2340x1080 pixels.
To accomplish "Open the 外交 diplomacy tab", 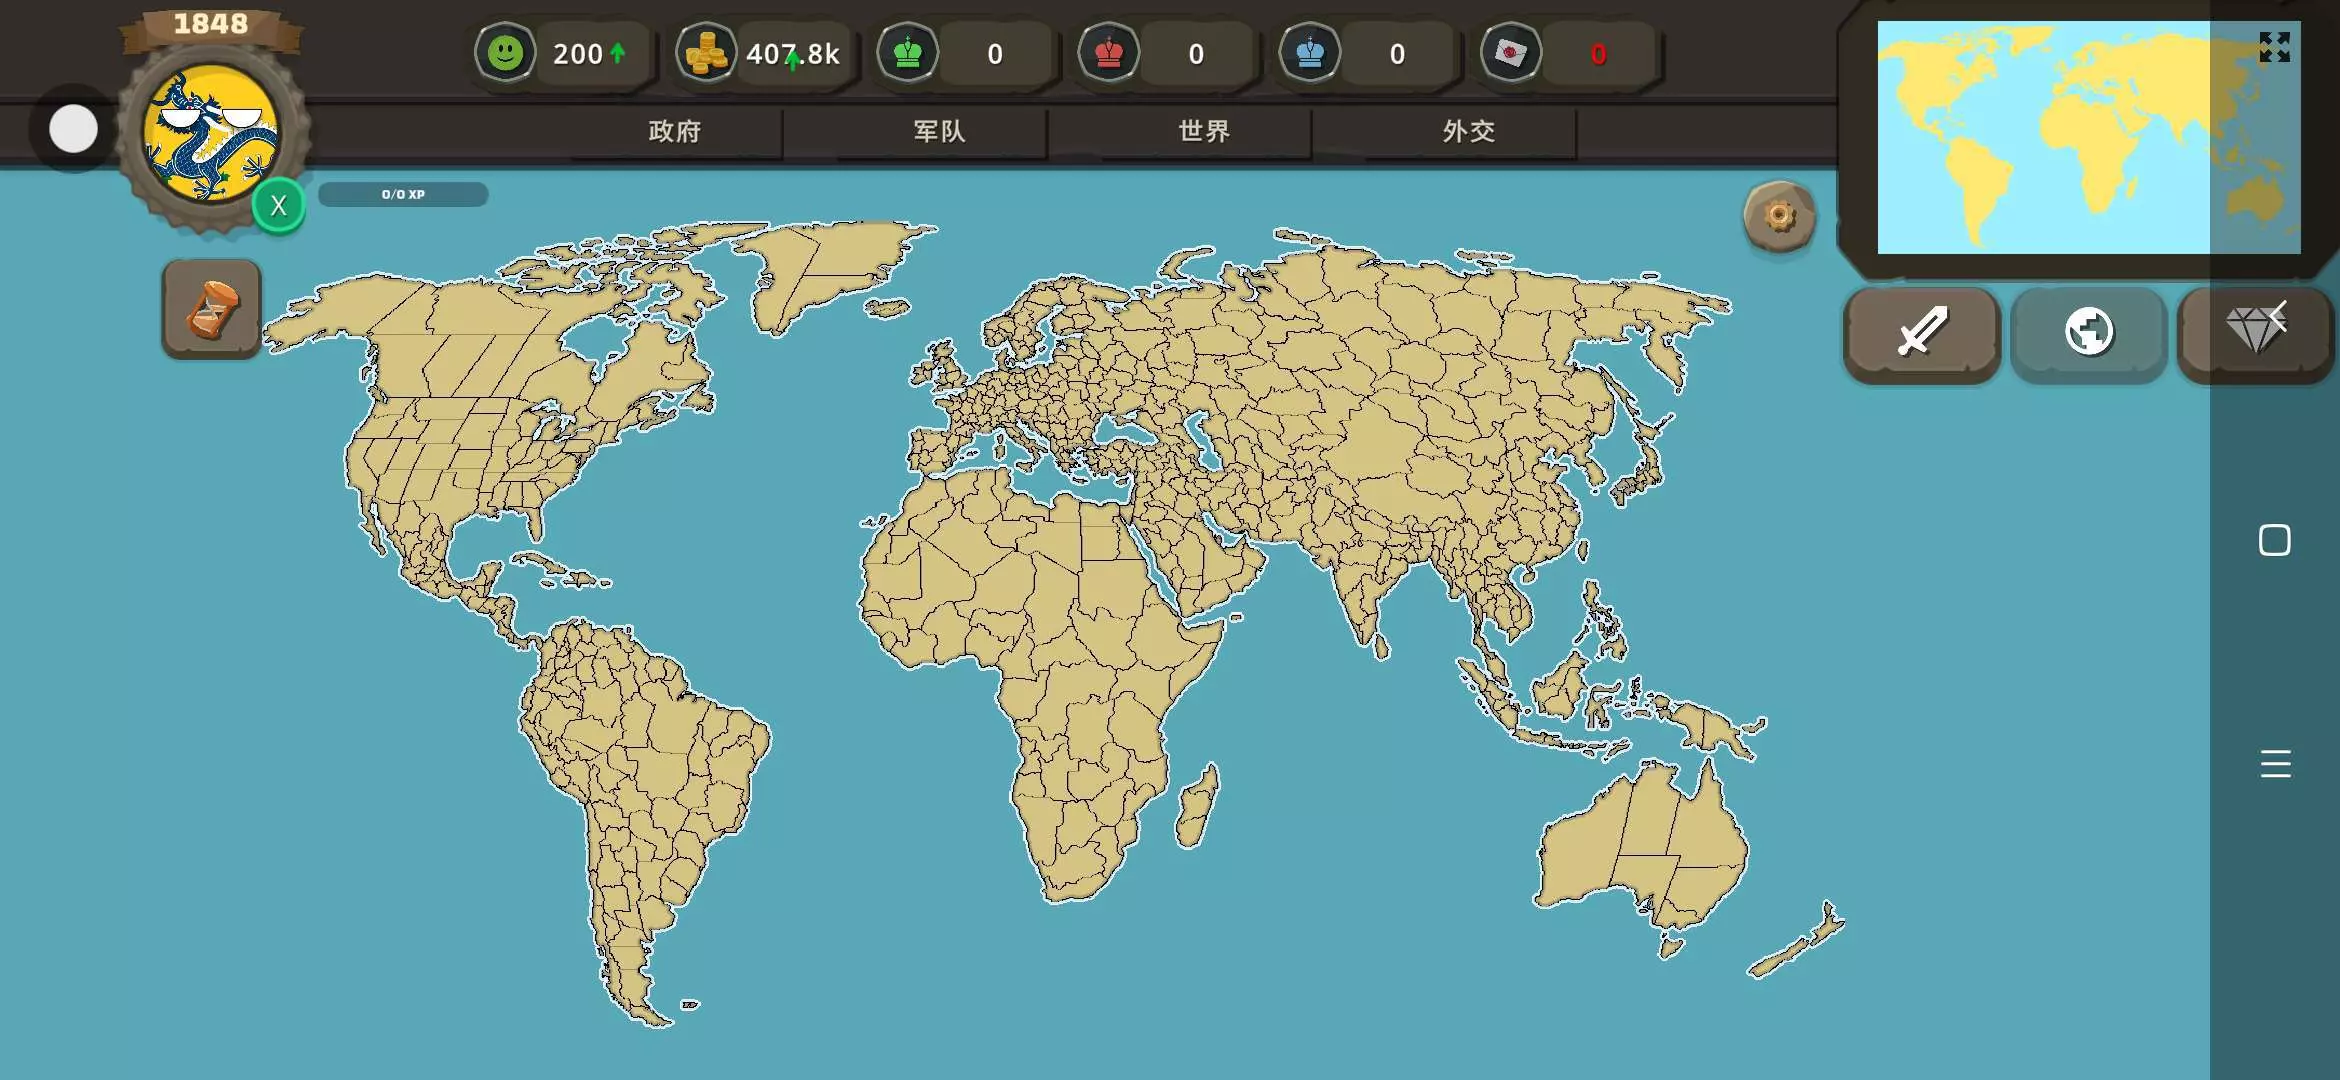I will pyautogui.click(x=1468, y=131).
